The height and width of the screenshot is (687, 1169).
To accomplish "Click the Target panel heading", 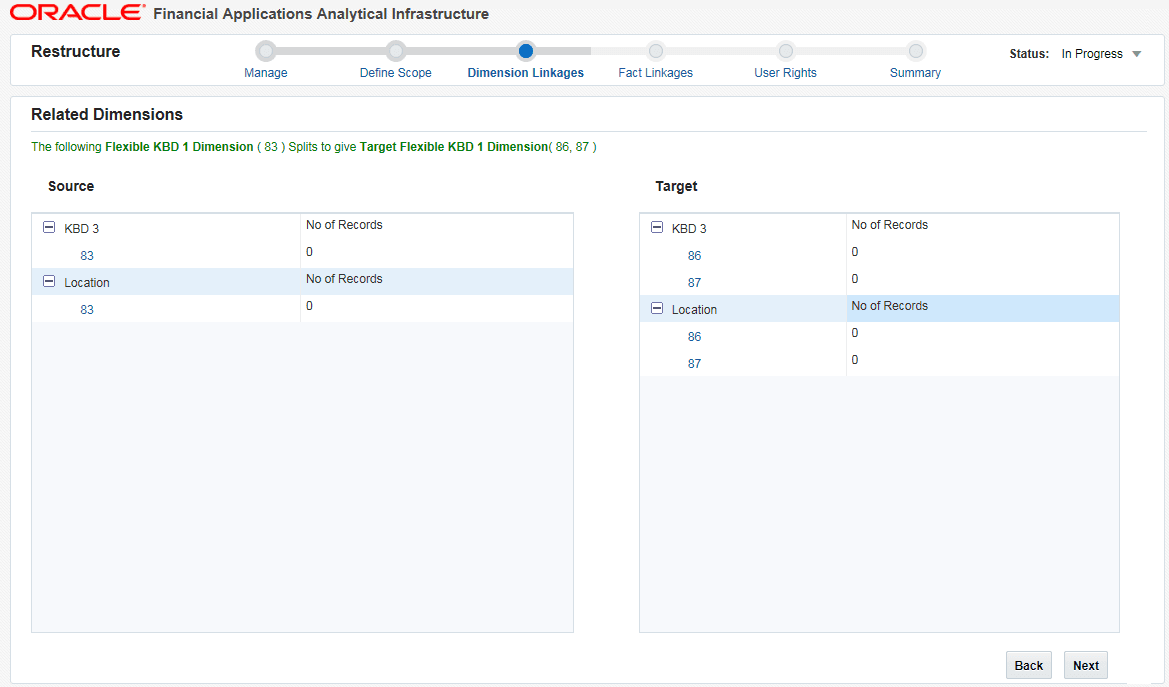I will click(676, 186).
